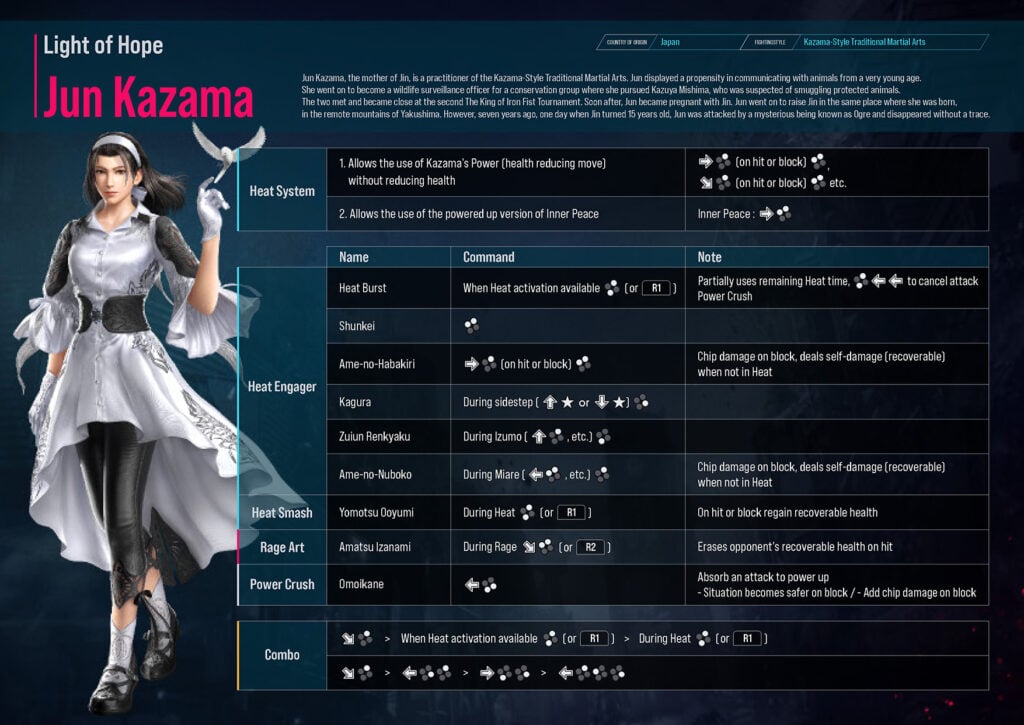Select the Heat System section label
The image size is (1024, 725).
coord(282,190)
